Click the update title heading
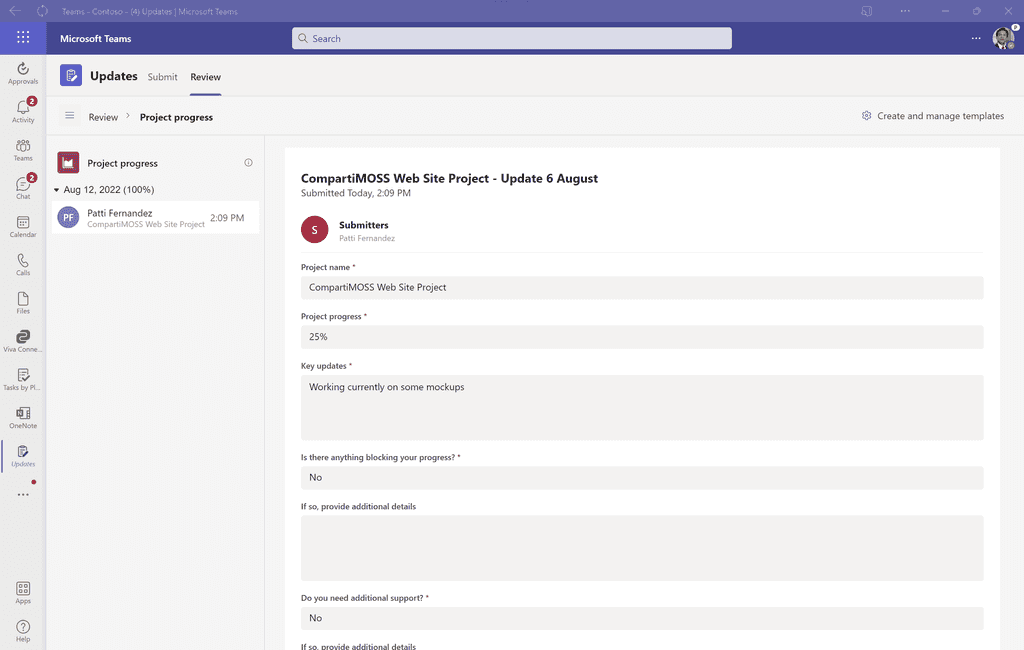Screen dimensions: 1024x650 449,178
